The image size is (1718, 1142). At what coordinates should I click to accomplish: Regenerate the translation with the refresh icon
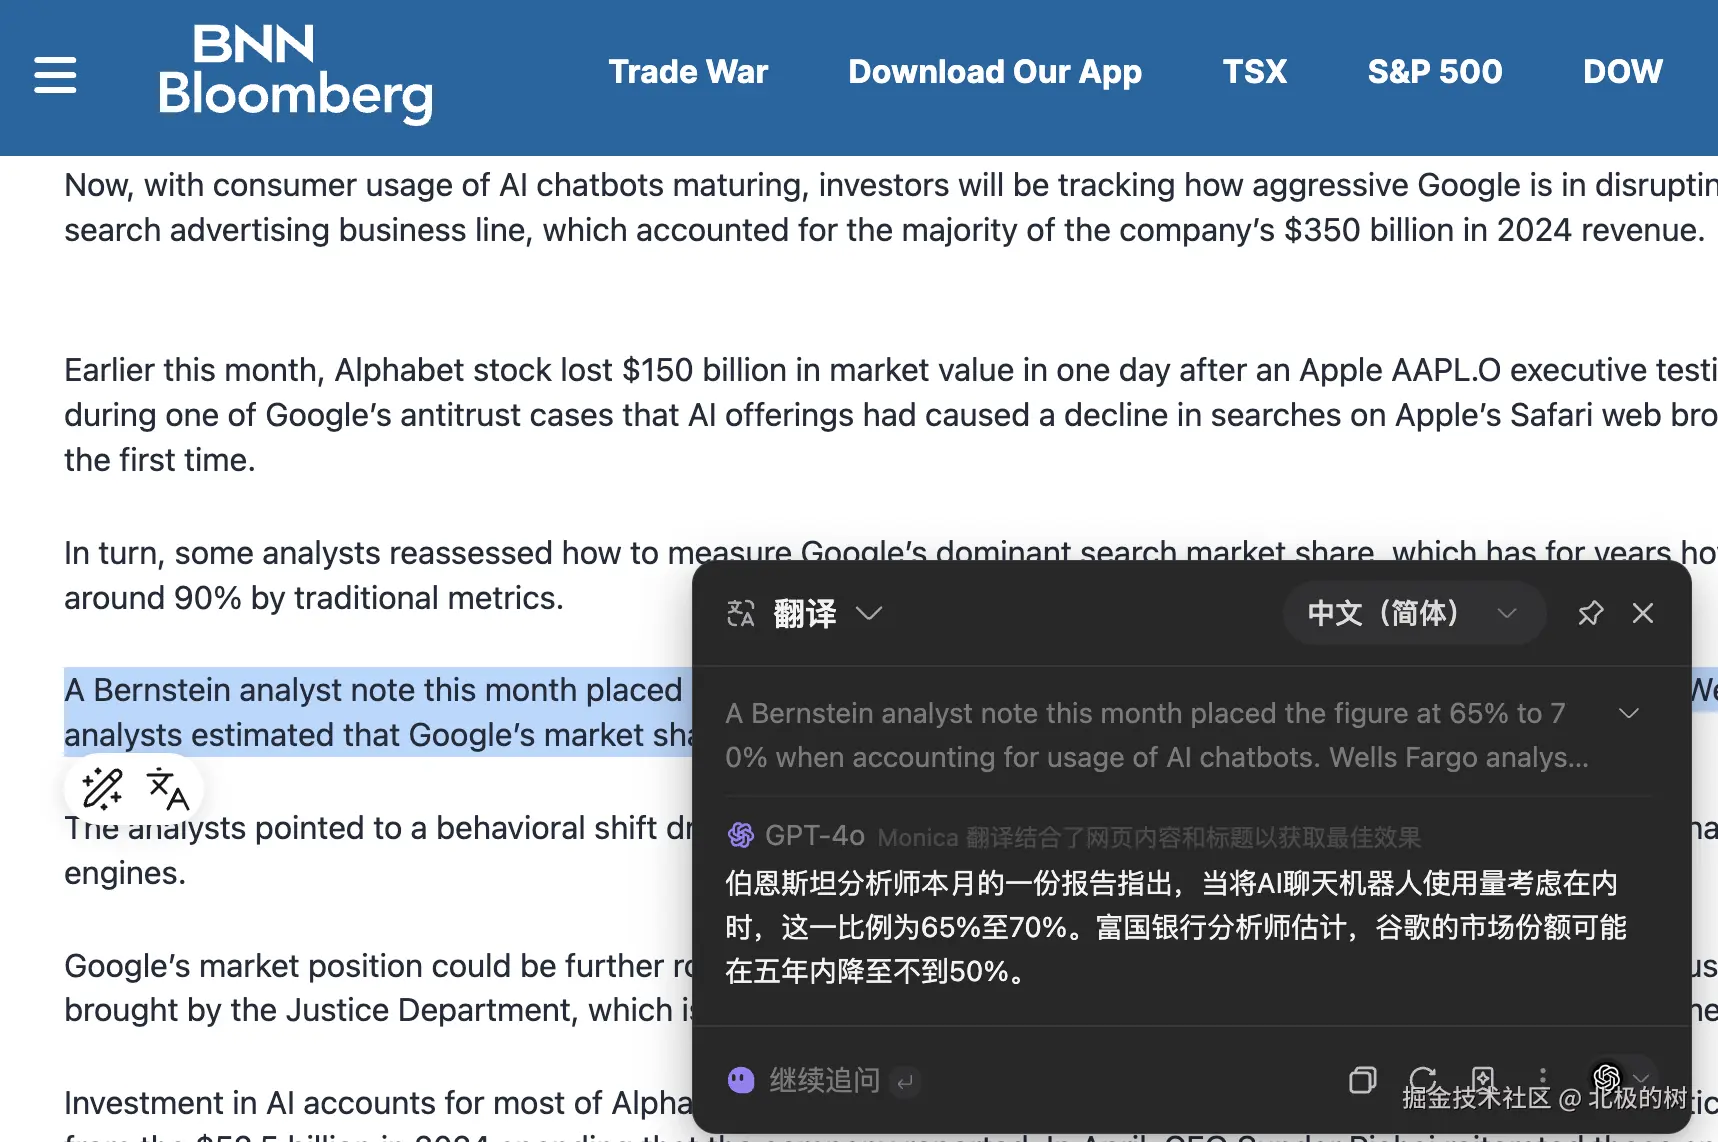[x=1423, y=1078]
